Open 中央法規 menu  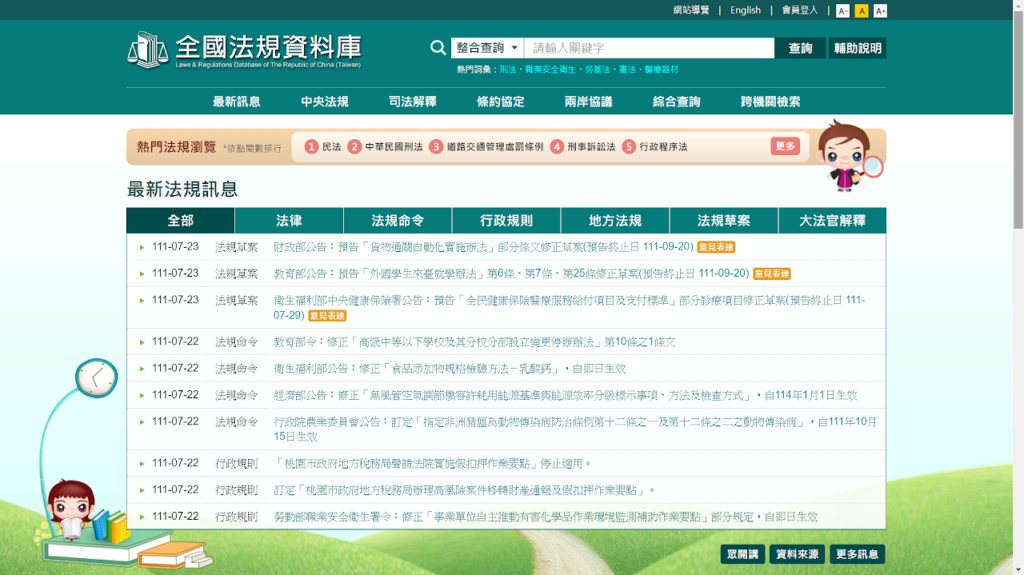[x=325, y=102]
